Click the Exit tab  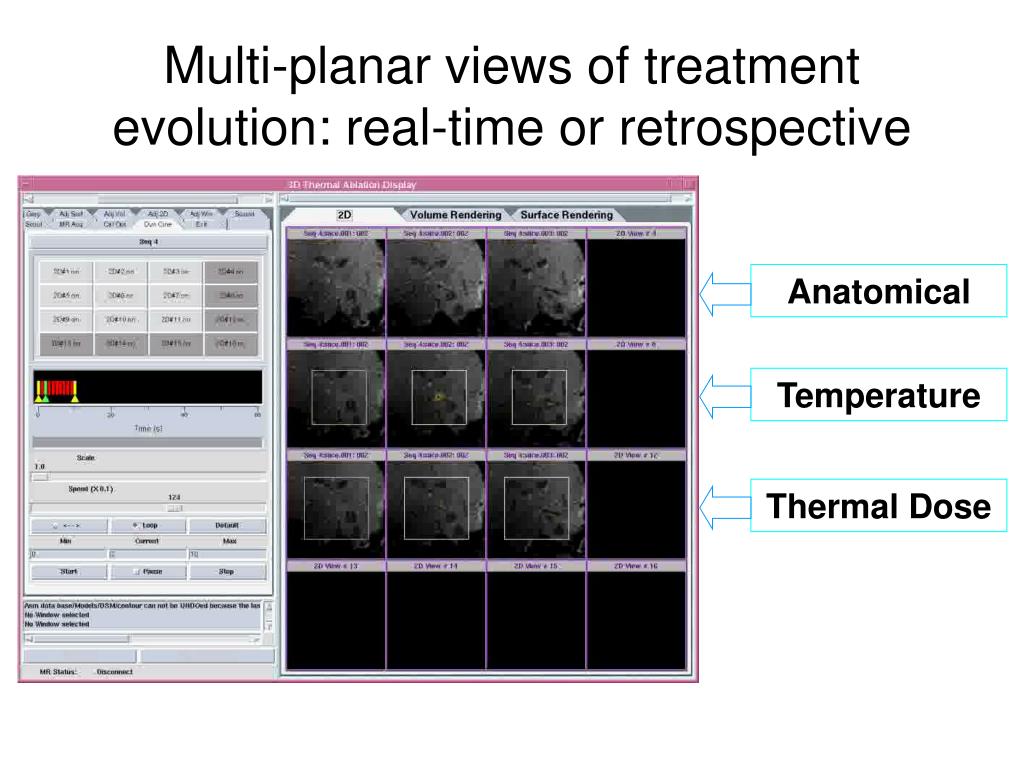coord(201,224)
